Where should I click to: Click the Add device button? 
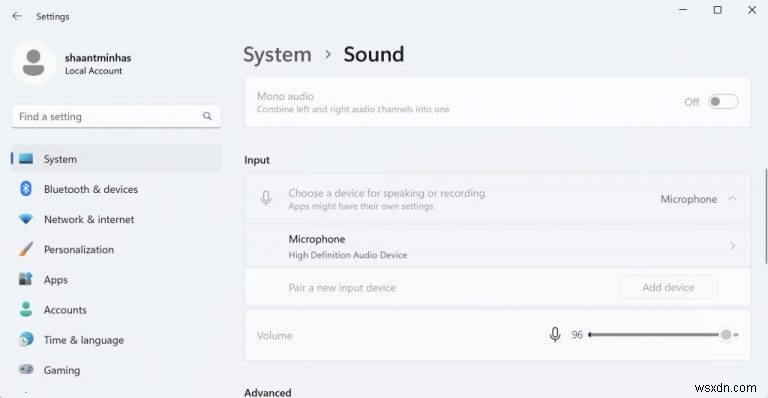[x=669, y=287]
